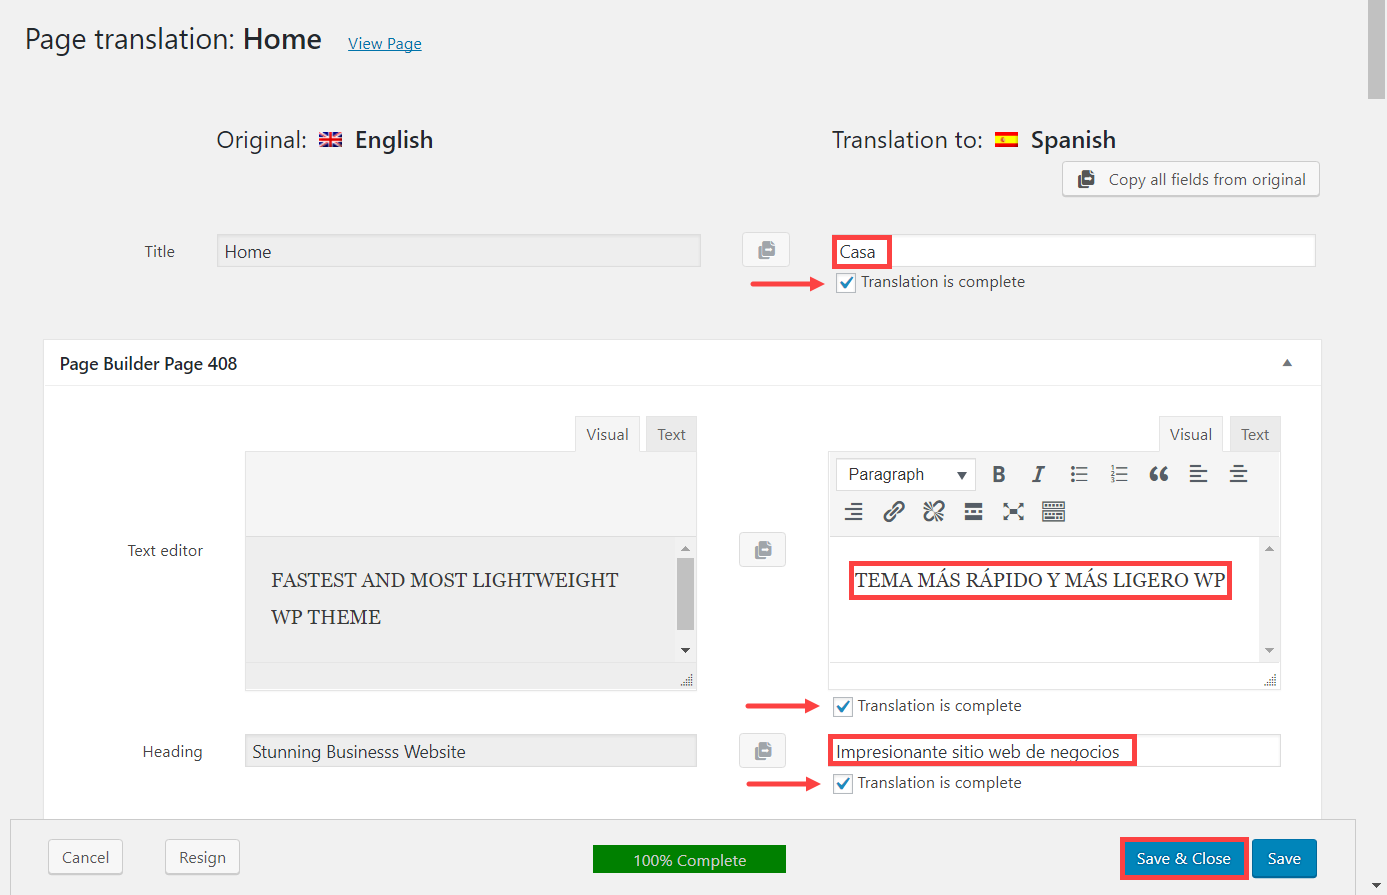Click the original text editor scrollbar
Viewport: 1387px width, 895px height.
685,593
